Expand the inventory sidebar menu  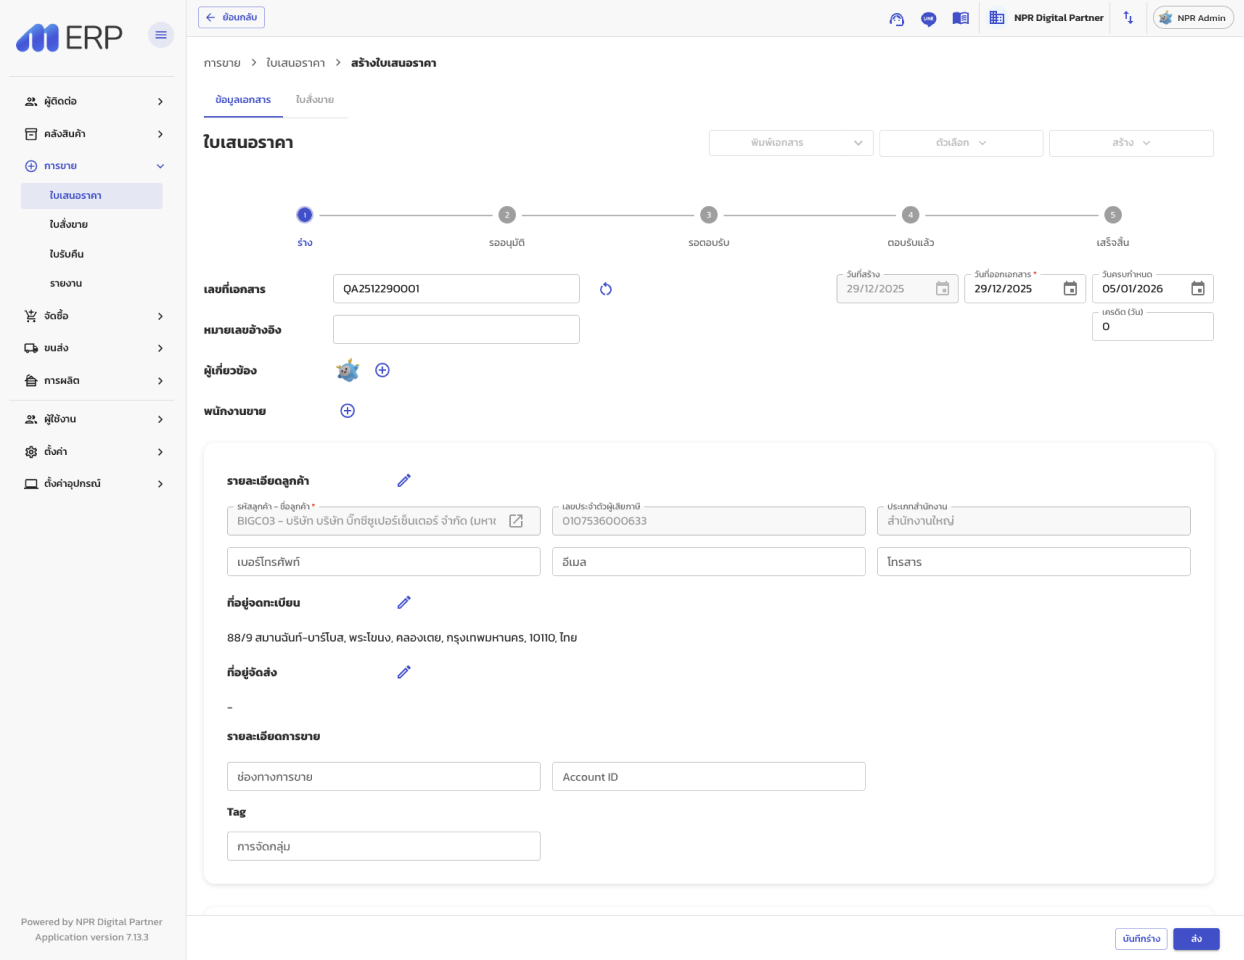pyautogui.click(x=93, y=134)
